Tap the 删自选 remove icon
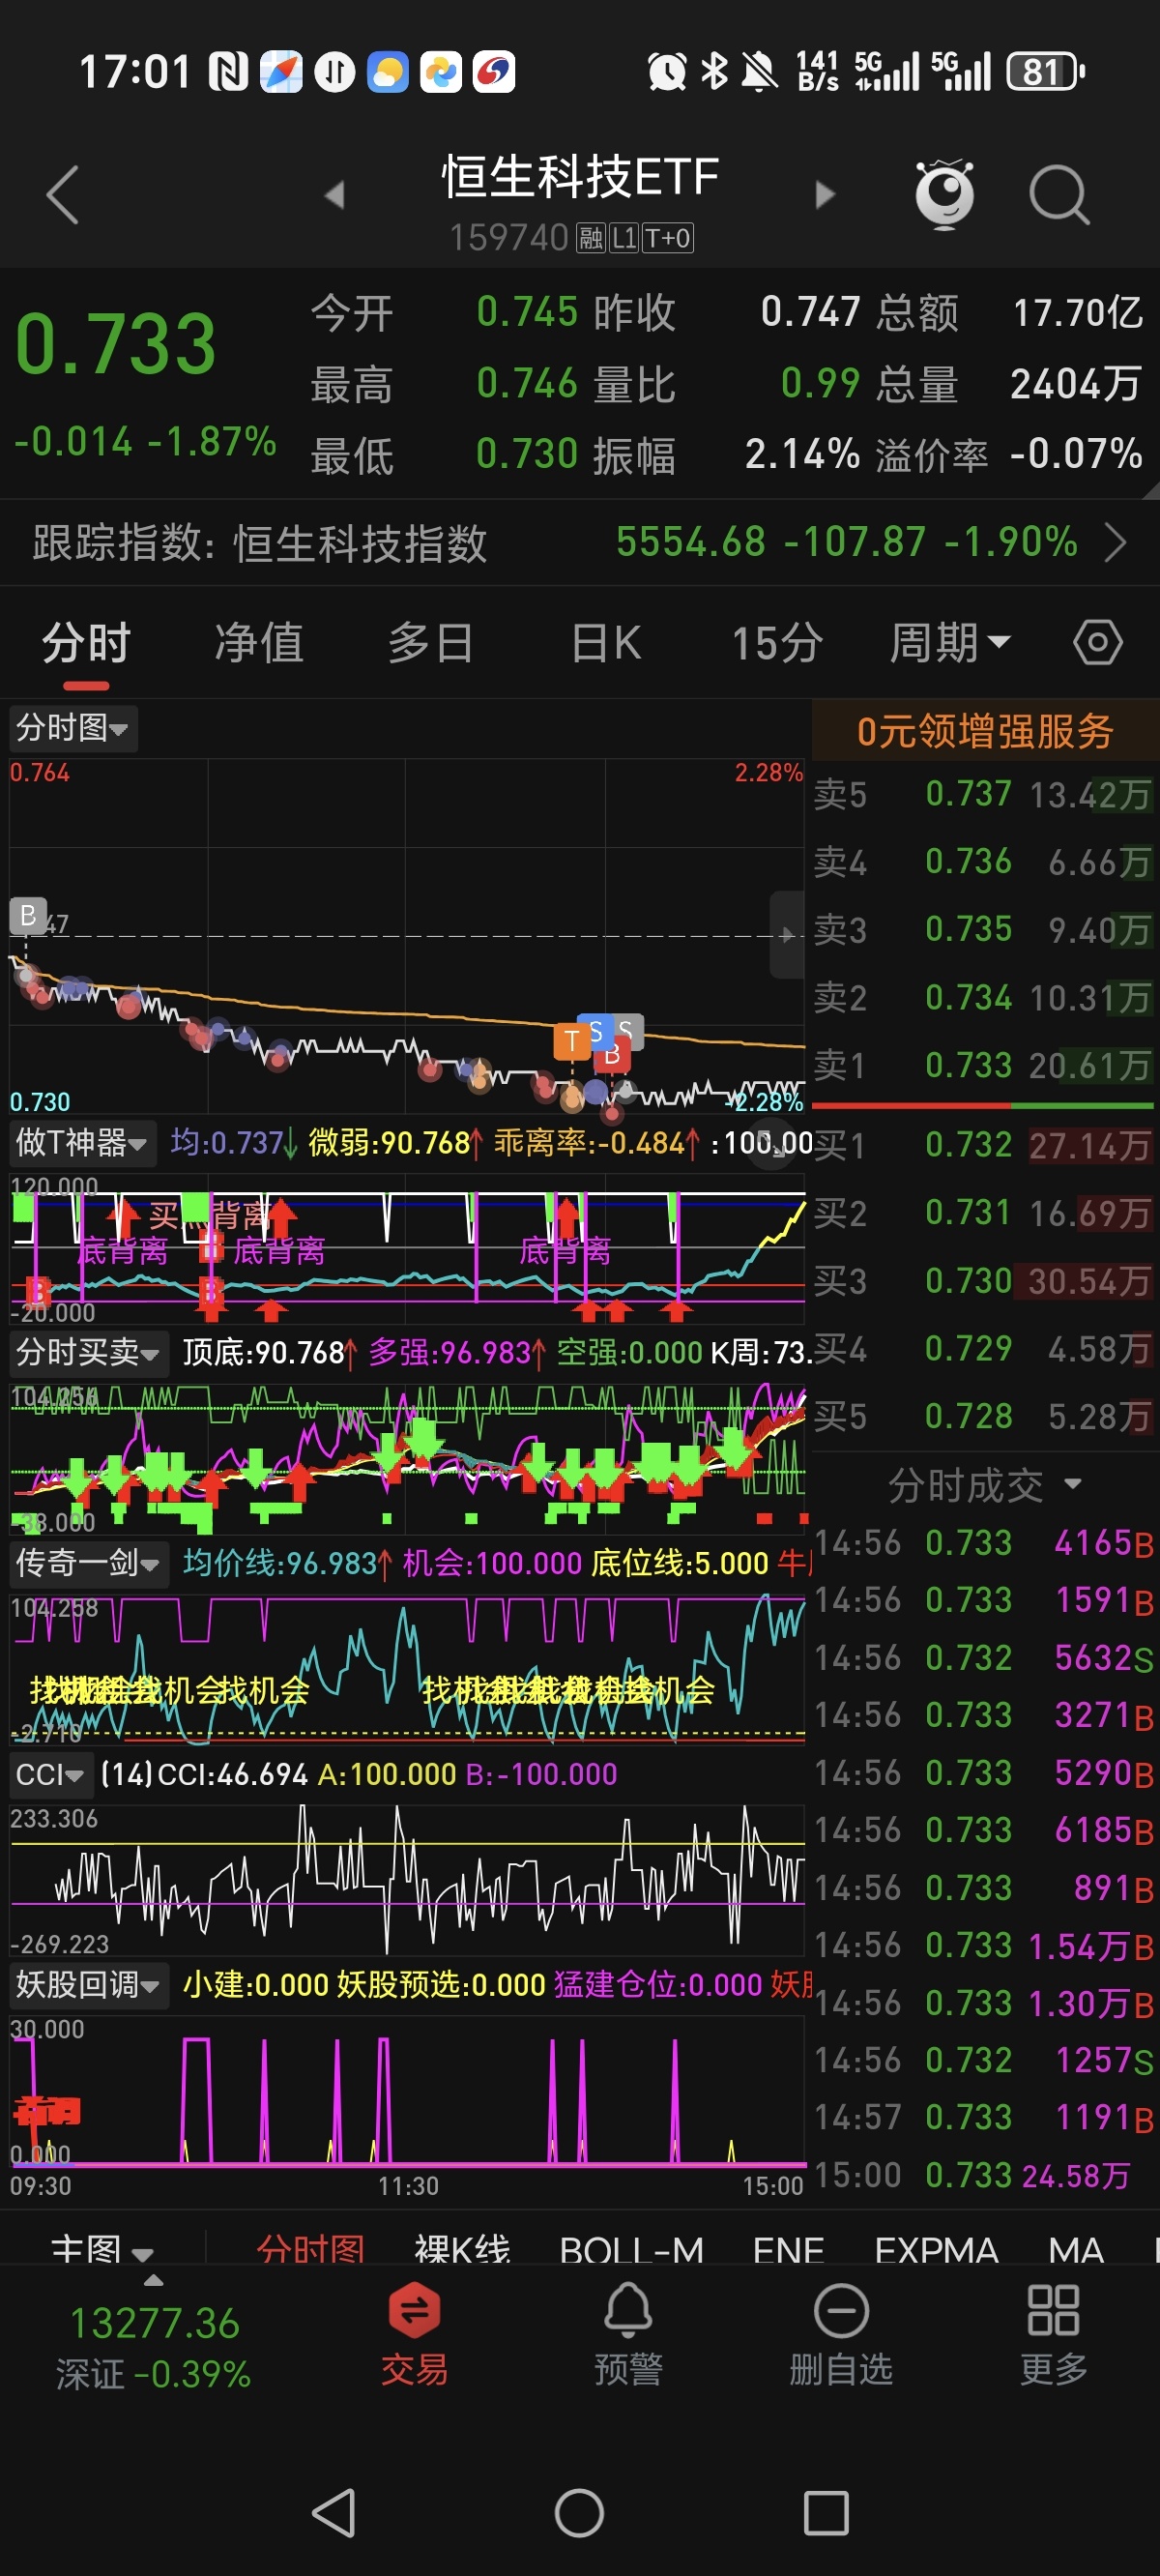The image size is (1160, 2576). click(x=841, y=2336)
